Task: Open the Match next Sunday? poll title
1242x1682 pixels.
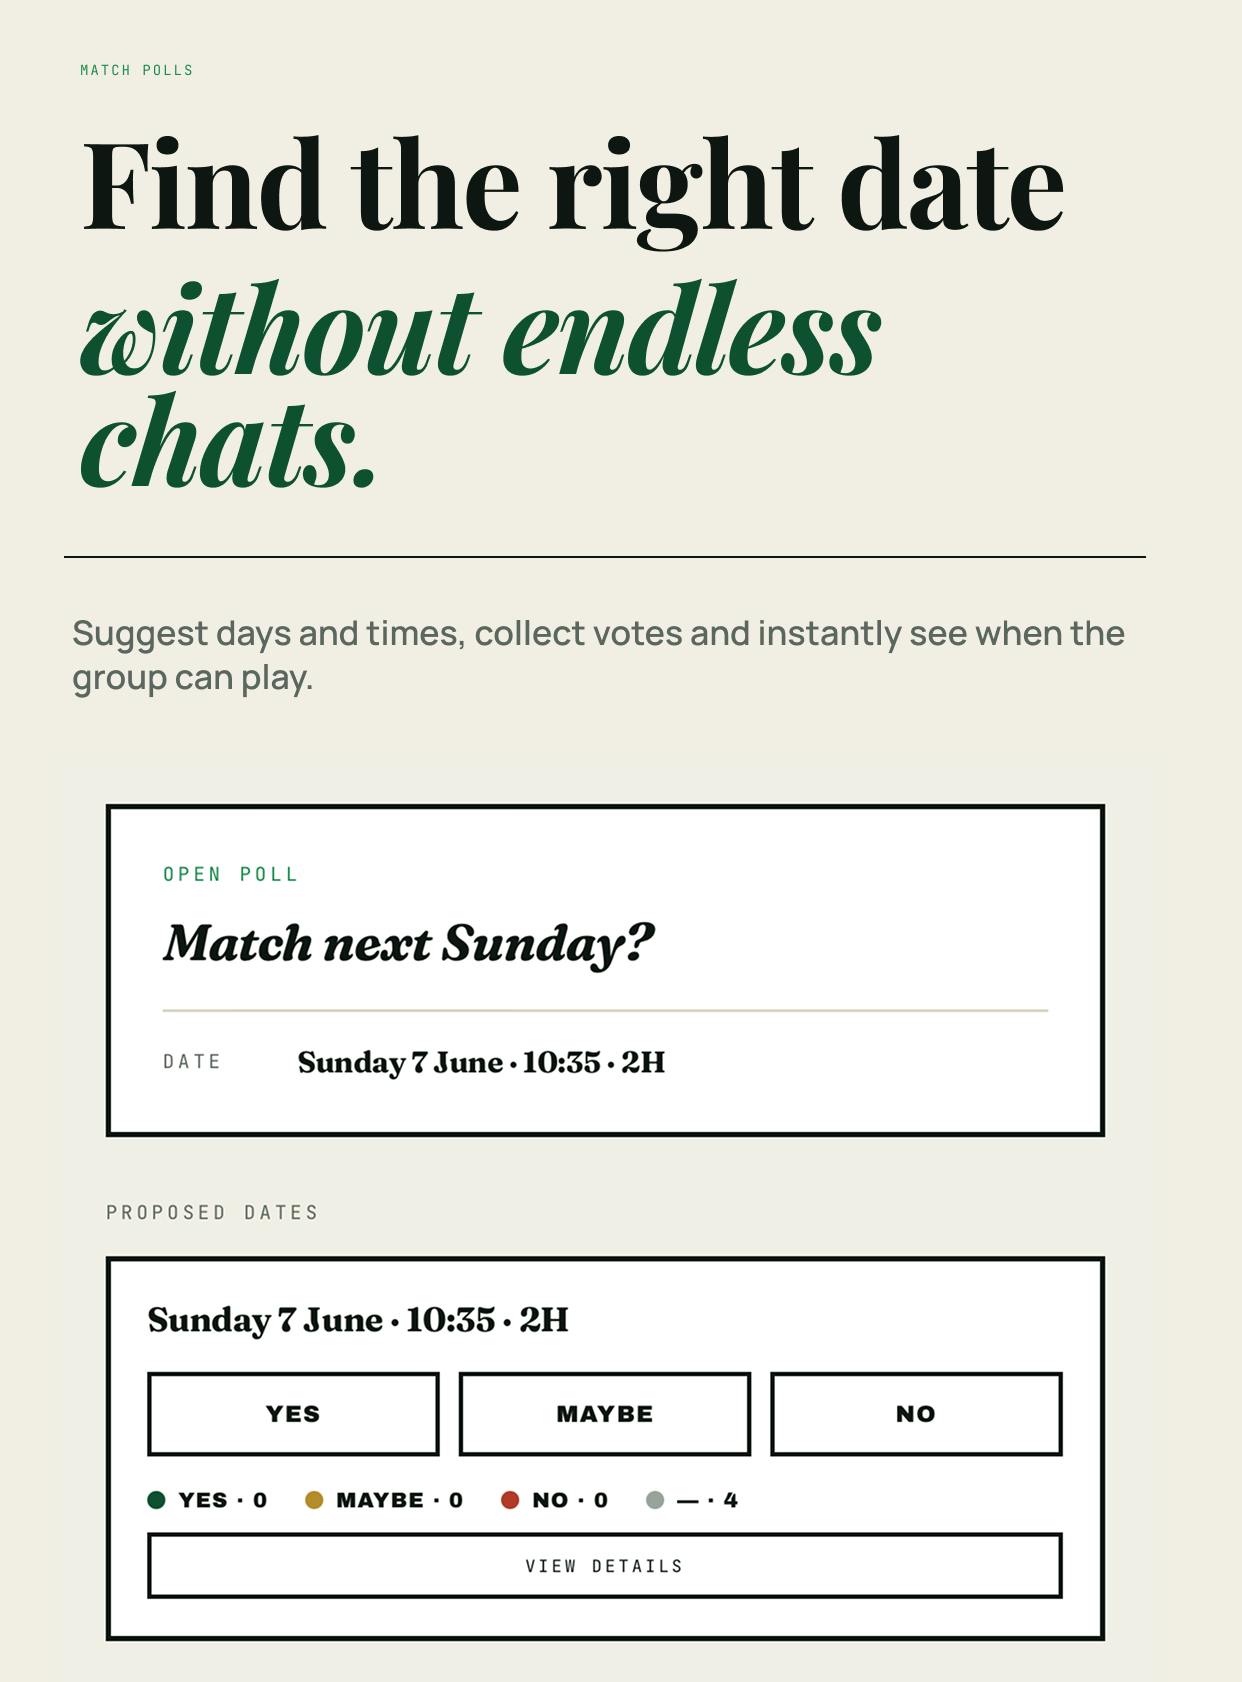Action: pos(408,943)
